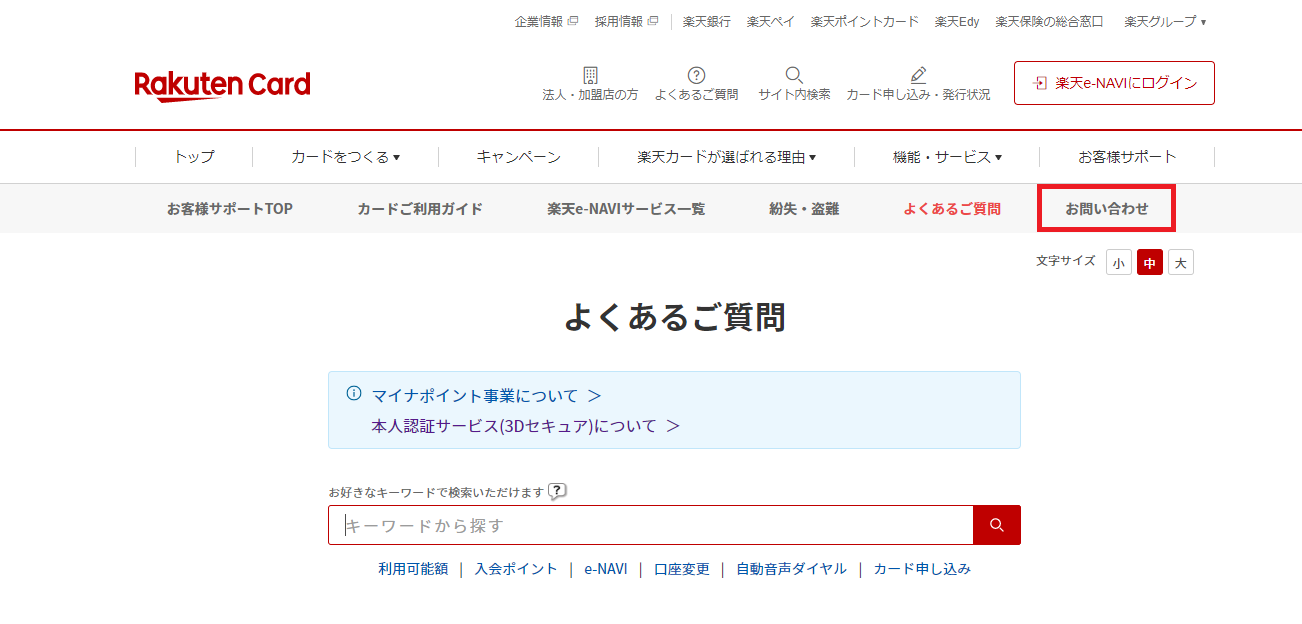Screen dimensions: 1302x624
Task: Open 楽天e-NAVIサービス一覧 tab
Action: pyautogui.click(x=626, y=209)
